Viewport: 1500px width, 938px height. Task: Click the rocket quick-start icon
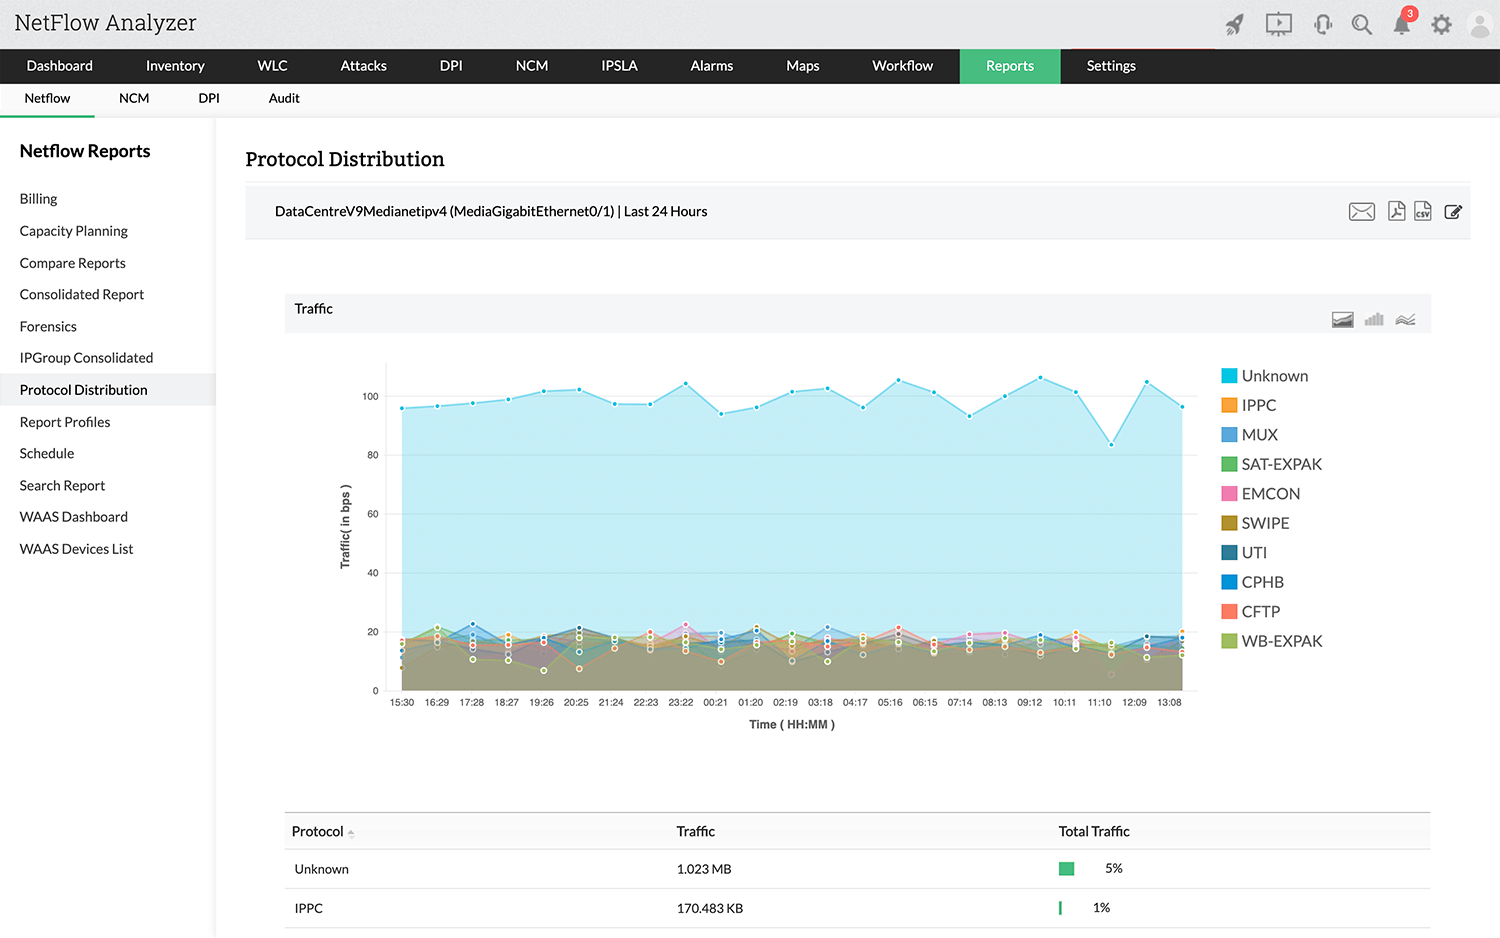1235,25
